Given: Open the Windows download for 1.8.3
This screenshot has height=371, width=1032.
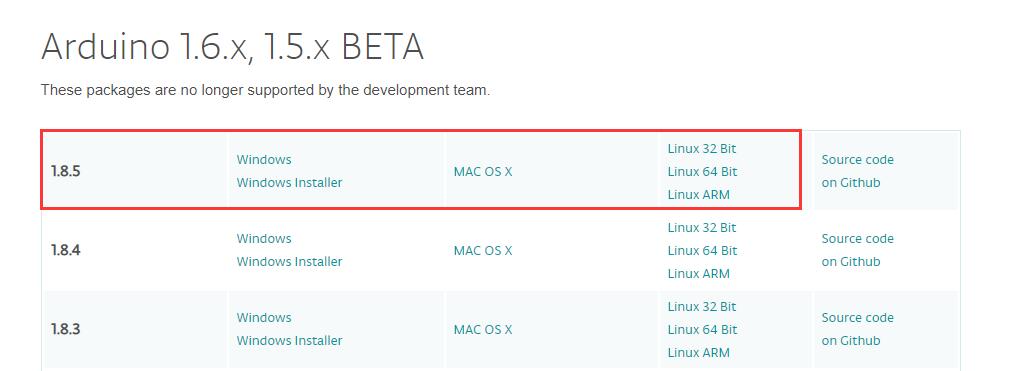Looking at the screenshot, I should coord(264,318).
